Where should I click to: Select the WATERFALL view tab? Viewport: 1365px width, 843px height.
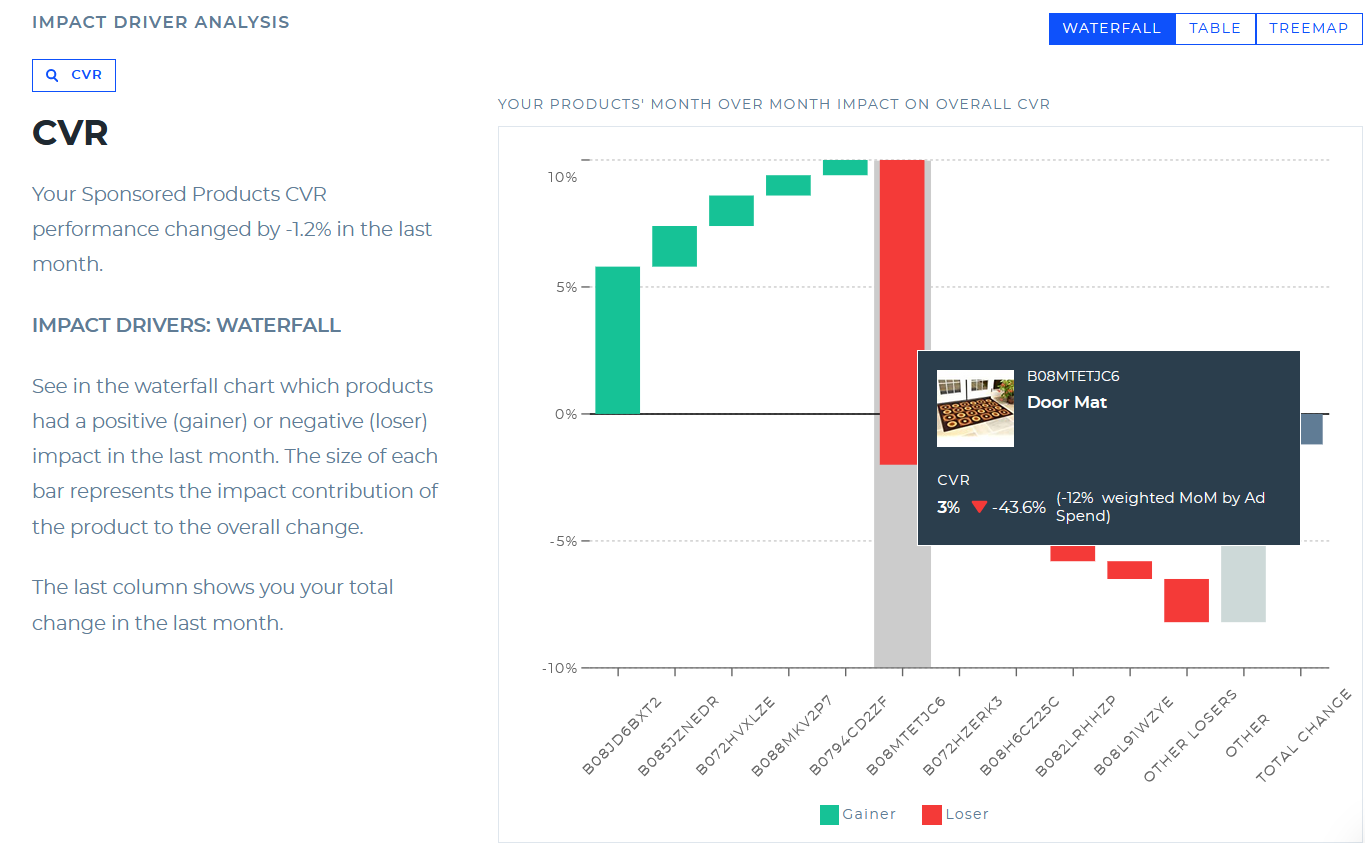(x=1112, y=28)
